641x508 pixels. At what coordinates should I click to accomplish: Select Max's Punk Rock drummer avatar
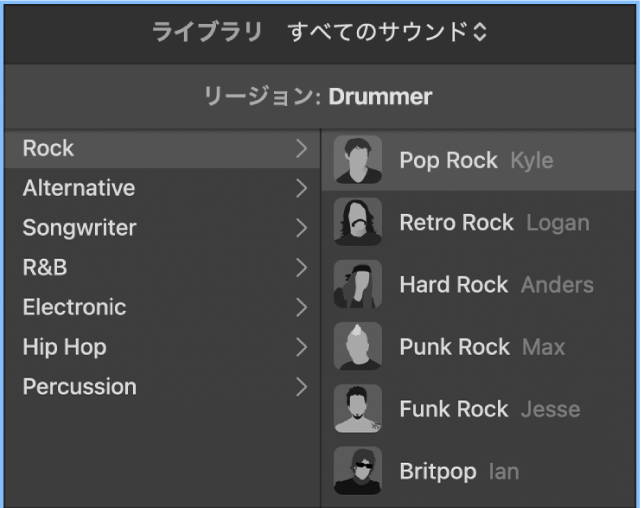(x=358, y=346)
